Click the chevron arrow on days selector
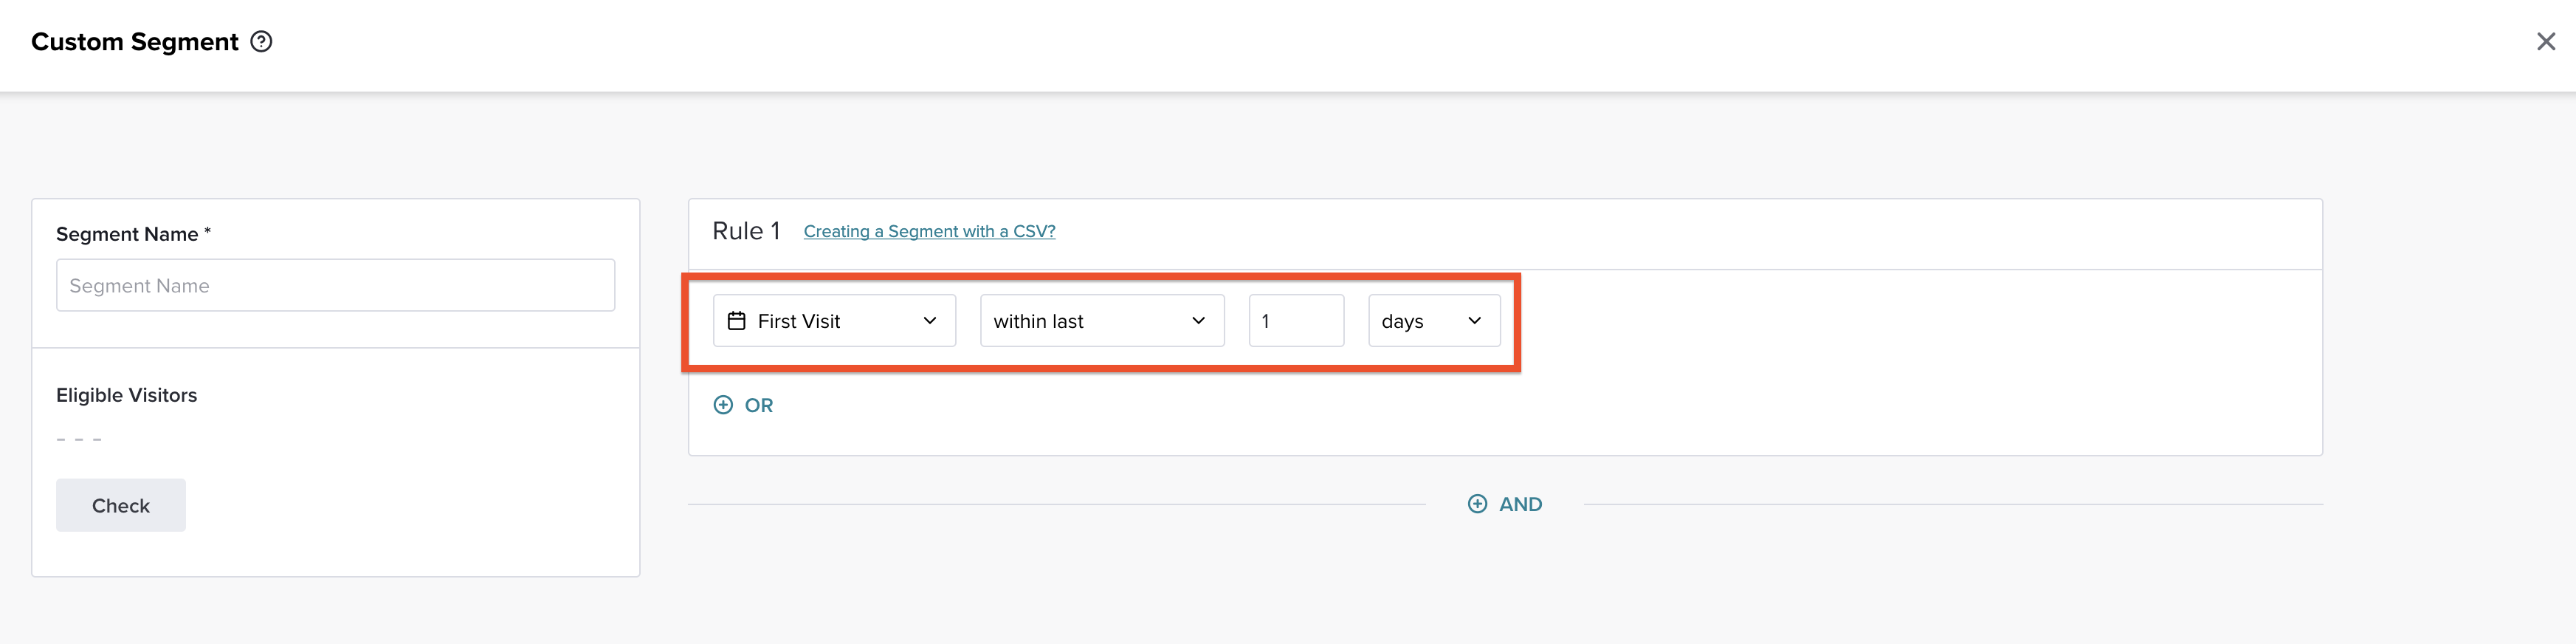Viewport: 2576px width, 644px height. coord(1474,321)
